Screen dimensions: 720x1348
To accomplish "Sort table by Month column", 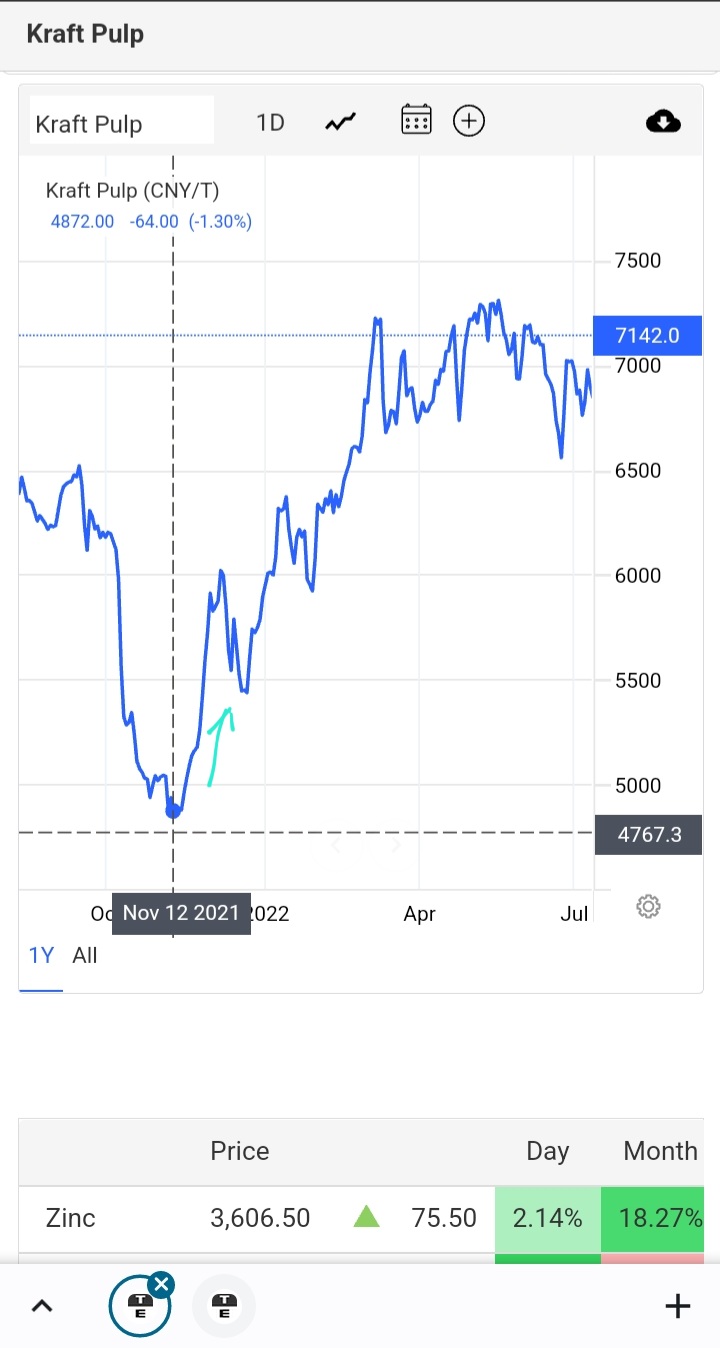I will click(660, 1151).
